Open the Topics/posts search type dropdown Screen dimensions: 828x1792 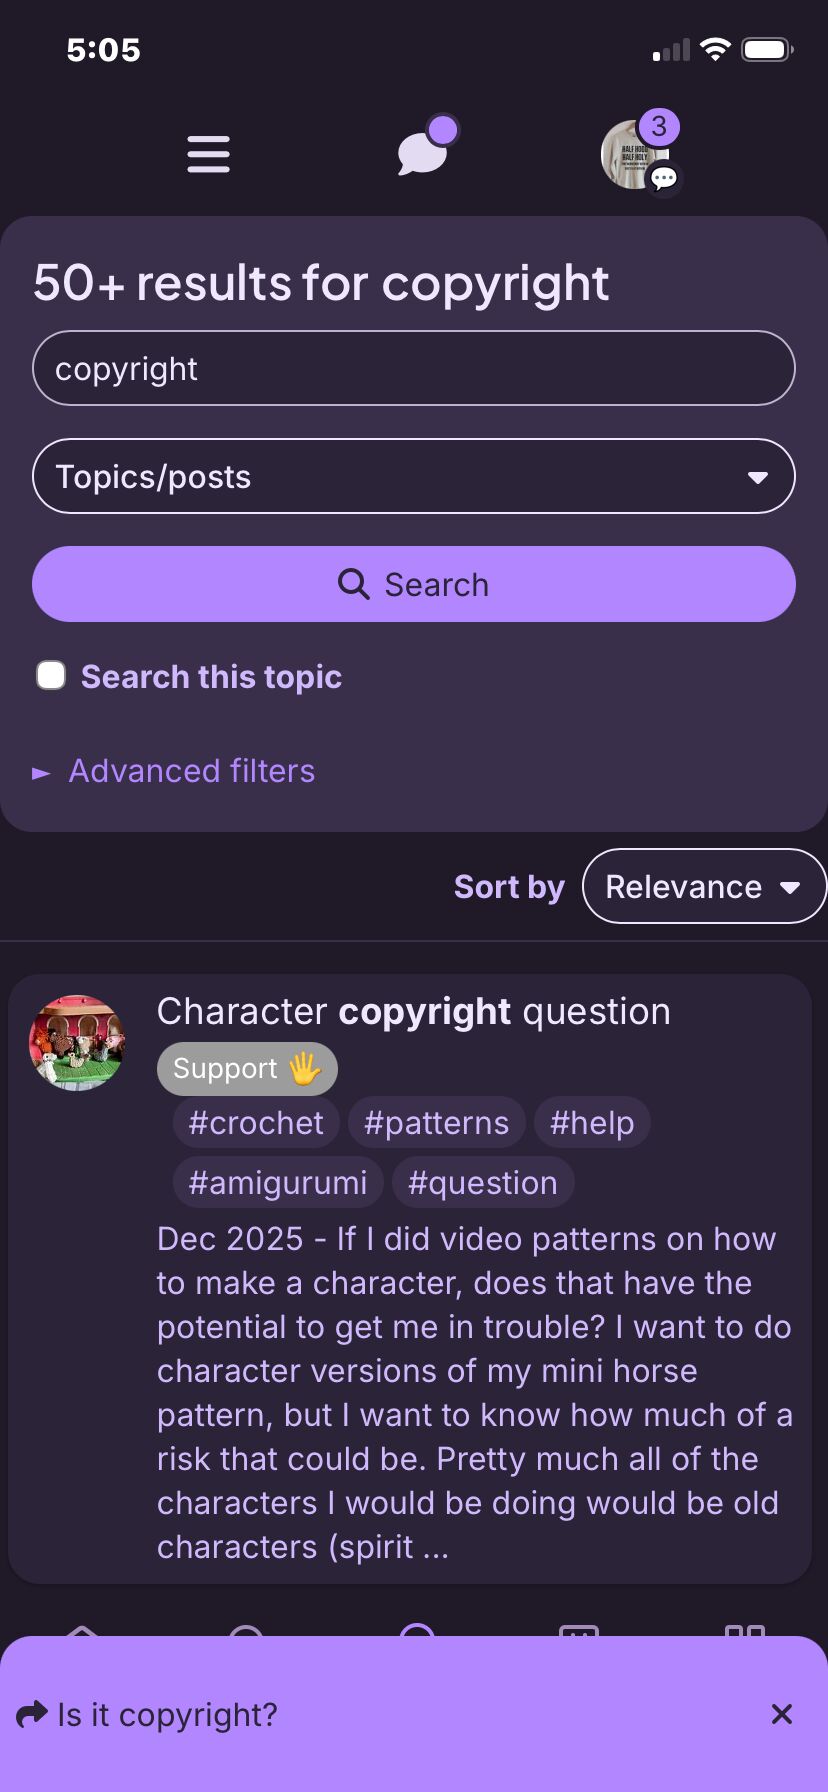coord(414,476)
